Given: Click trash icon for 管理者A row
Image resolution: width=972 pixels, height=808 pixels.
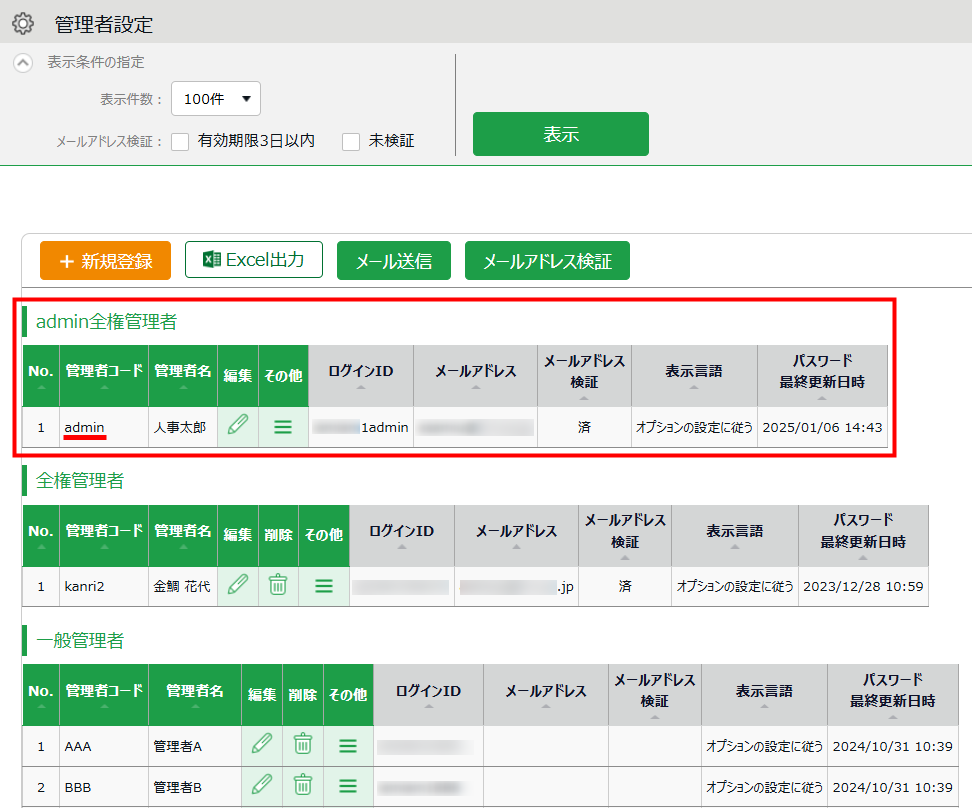Looking at the screenshot, I should [303, 745].
